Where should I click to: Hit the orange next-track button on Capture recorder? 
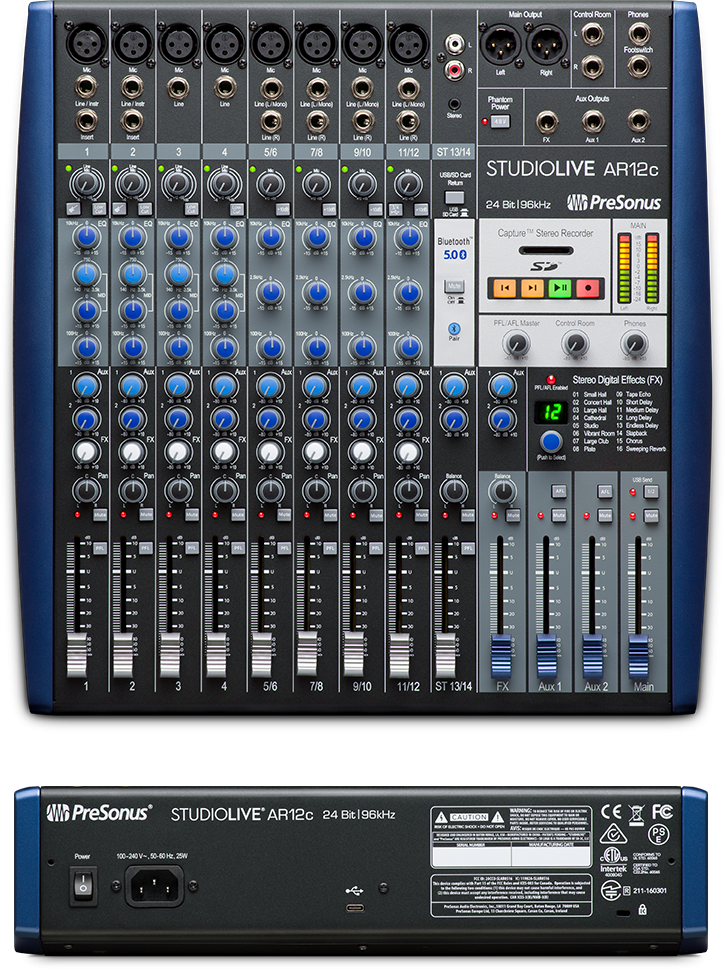[532, 287]
